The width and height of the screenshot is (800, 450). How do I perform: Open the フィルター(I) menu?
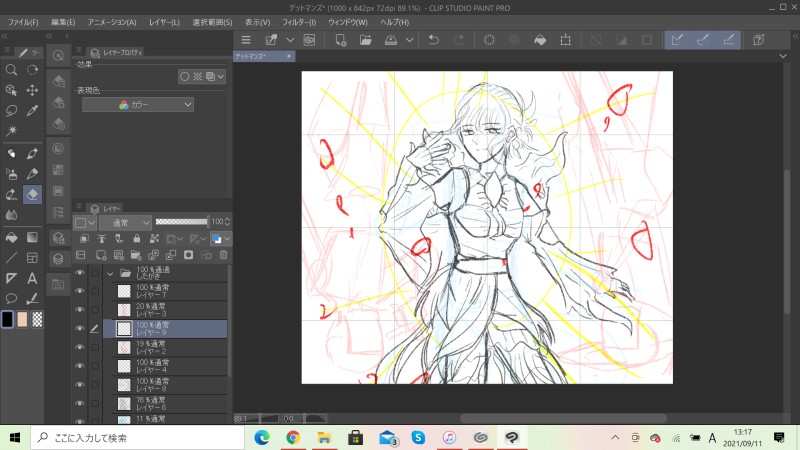coord(298,21)
